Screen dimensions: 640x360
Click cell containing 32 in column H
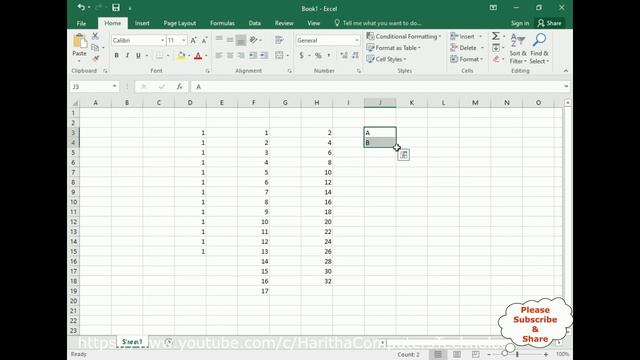(317, 281)
